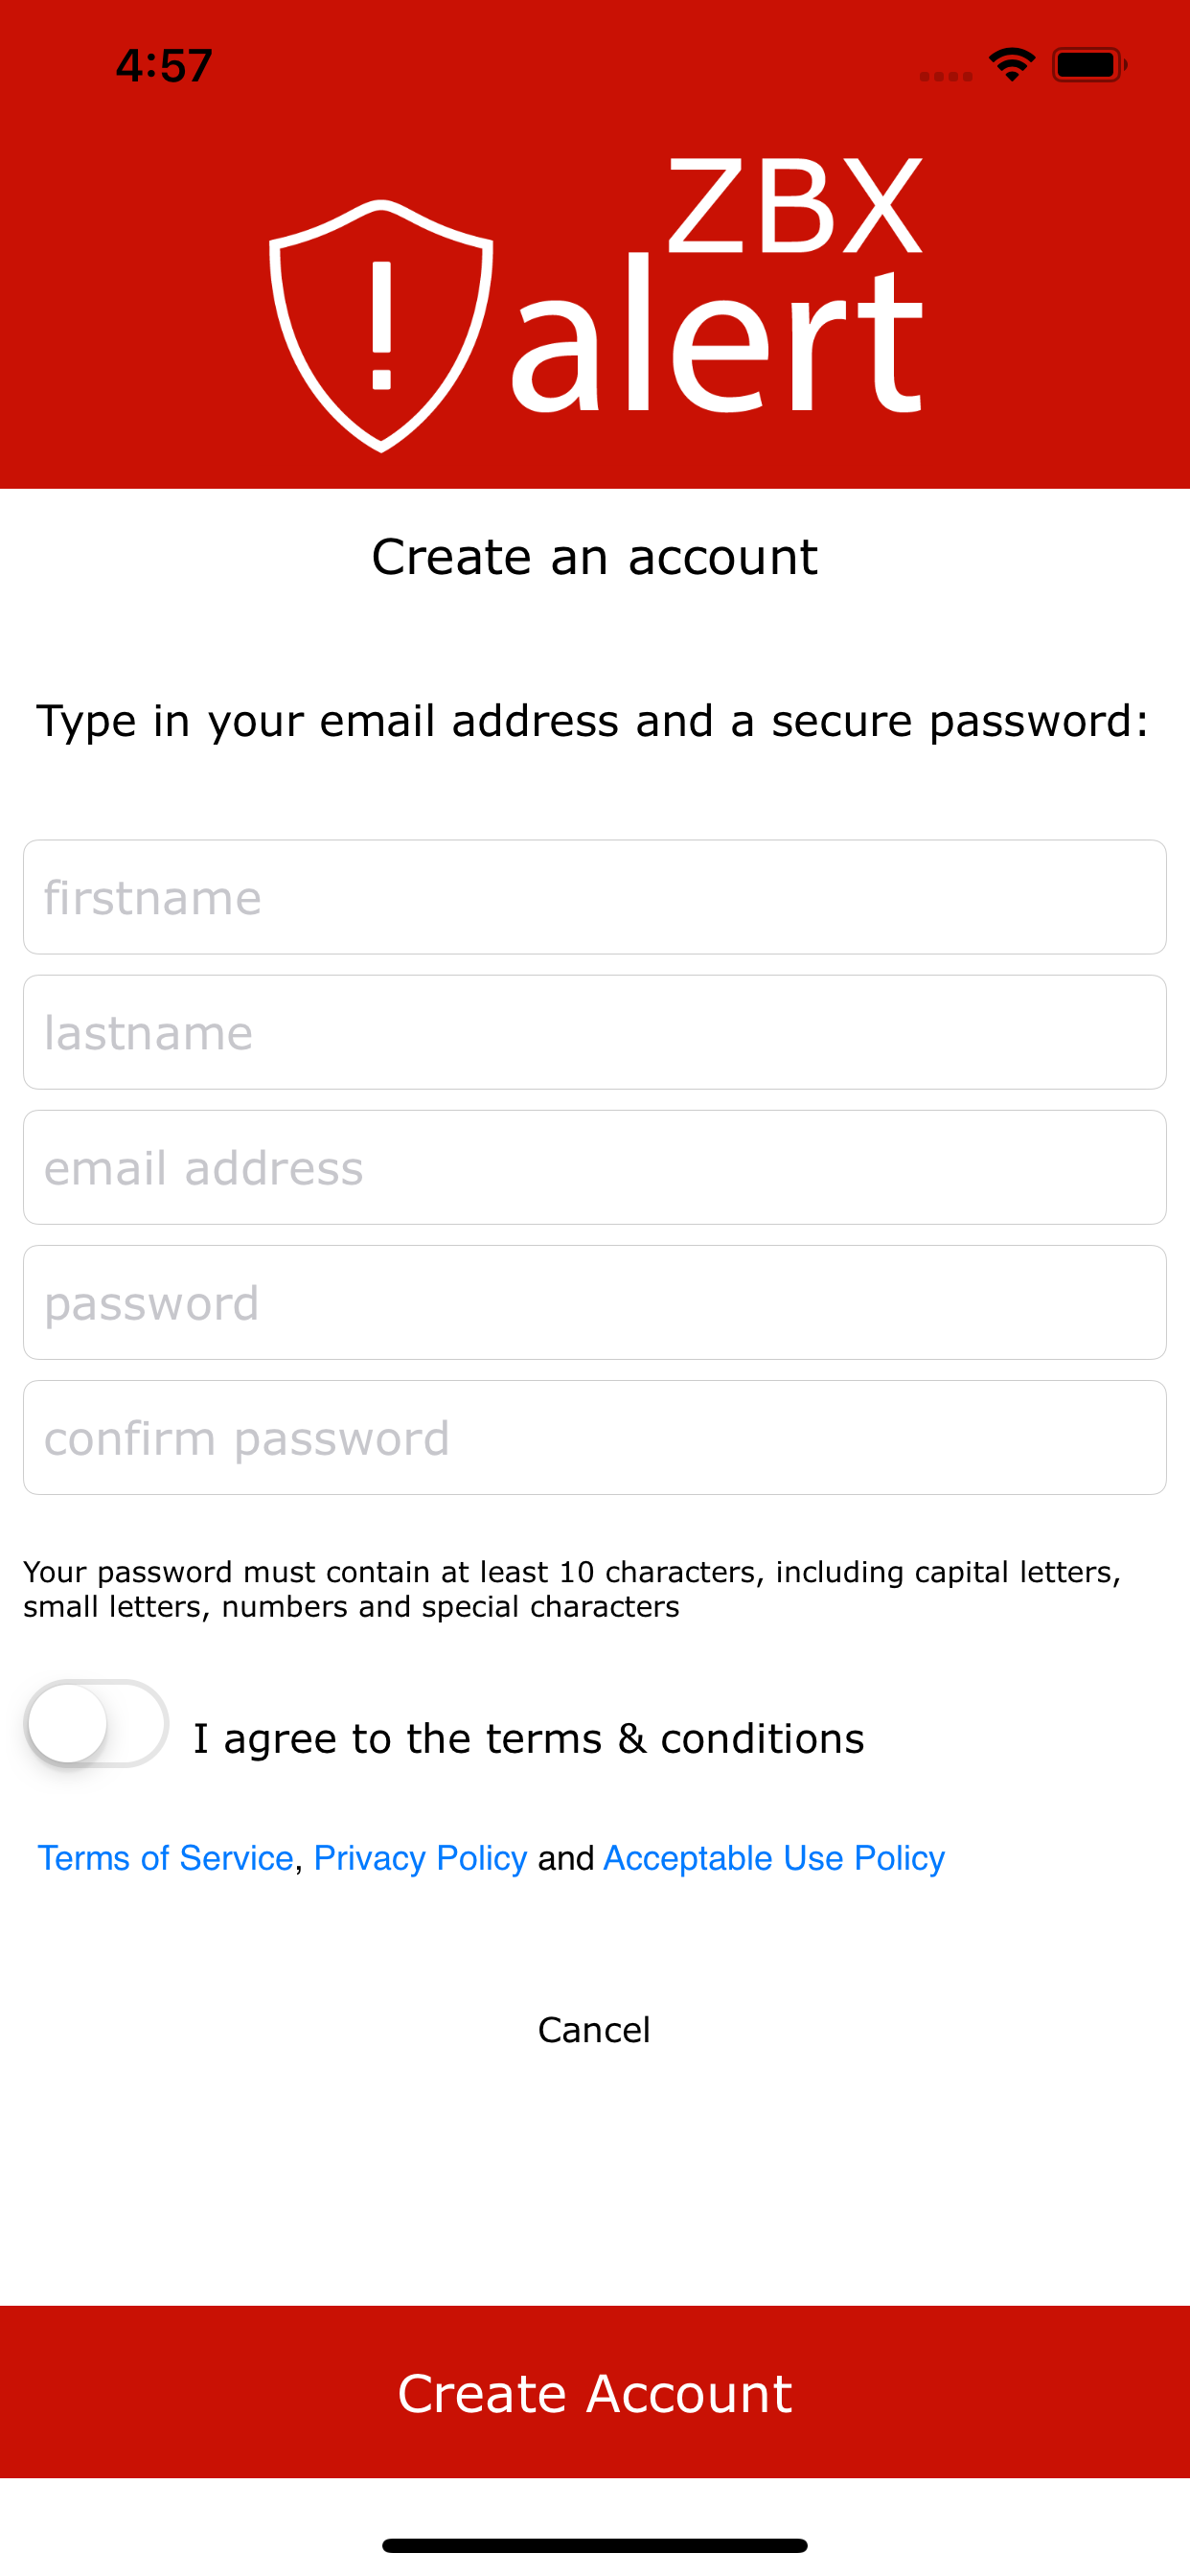Focus the email address field
The image size is (1190, 2576).
(x=595, y=1167)
